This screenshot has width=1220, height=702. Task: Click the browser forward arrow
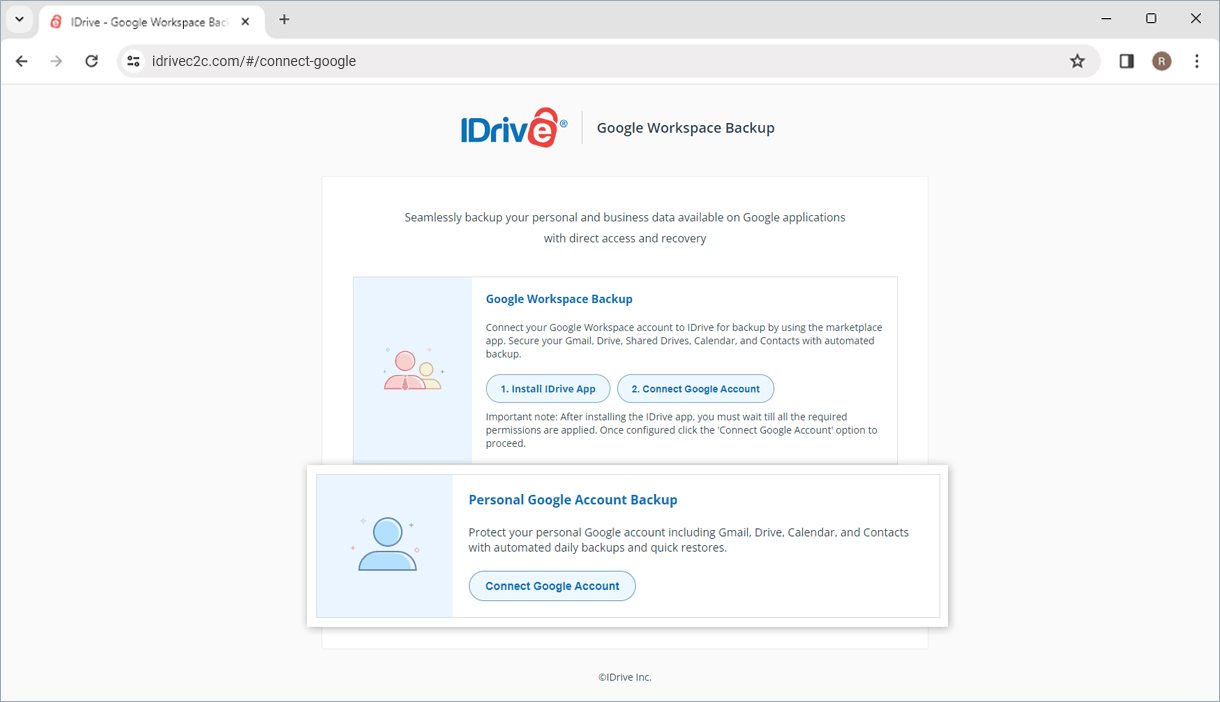57,61
